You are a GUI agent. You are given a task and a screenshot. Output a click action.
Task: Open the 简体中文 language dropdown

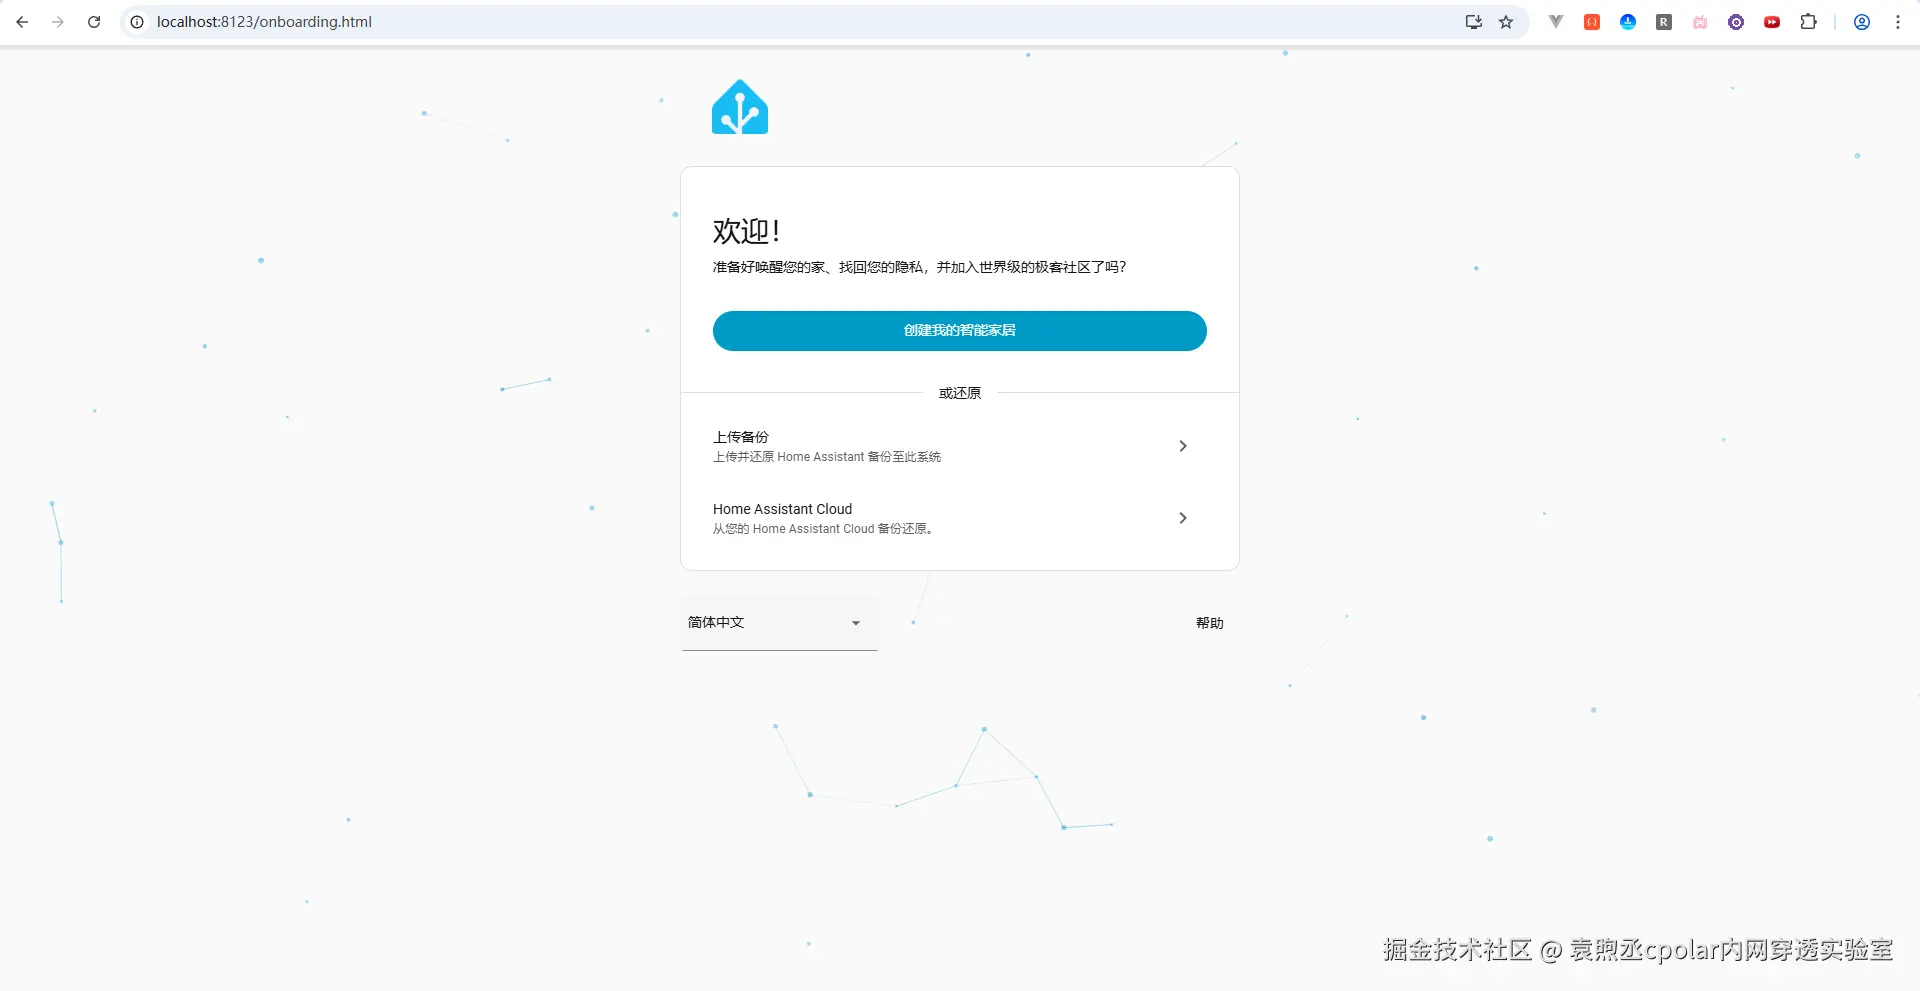[780, 623]
